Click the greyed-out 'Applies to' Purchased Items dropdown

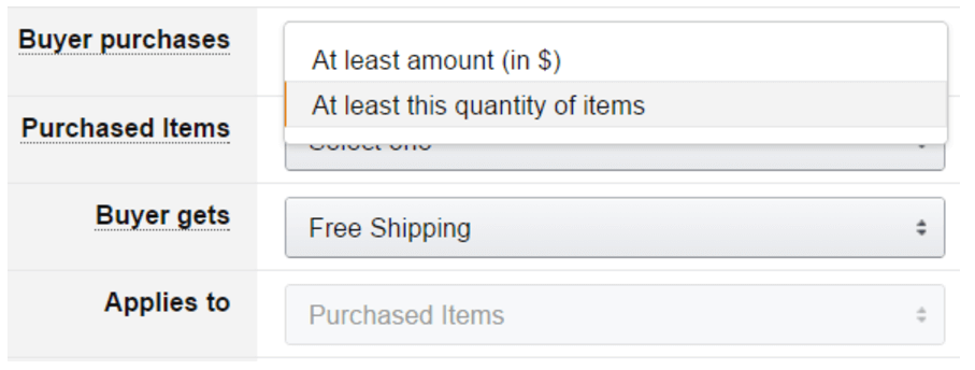coord(615,315)
